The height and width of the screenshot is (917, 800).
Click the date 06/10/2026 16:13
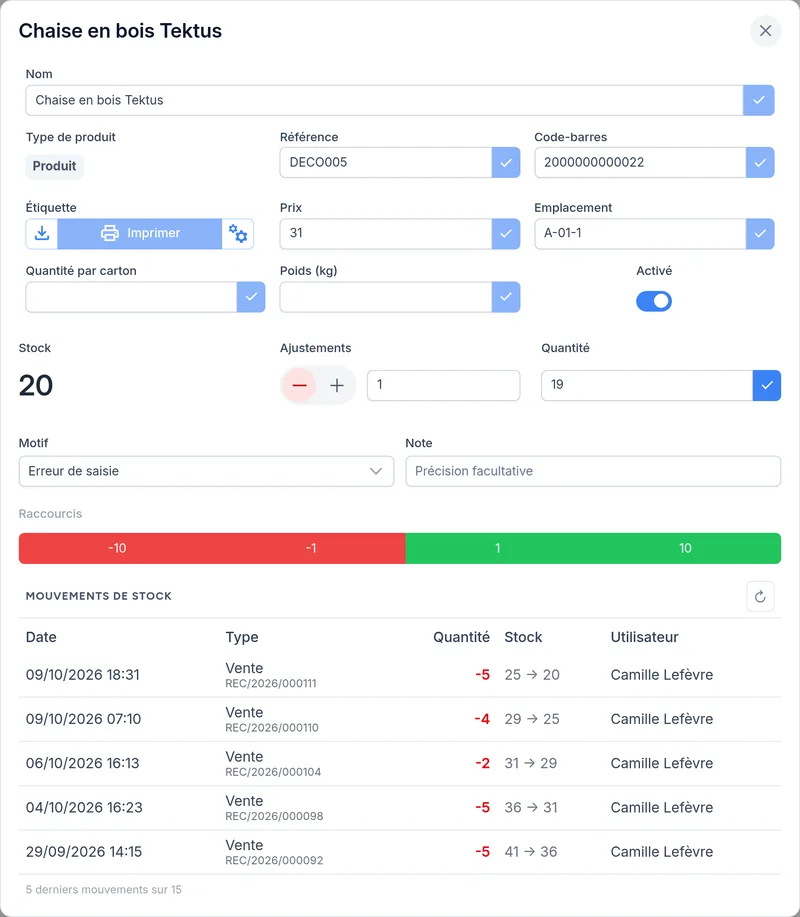click(x=82, y=763)
